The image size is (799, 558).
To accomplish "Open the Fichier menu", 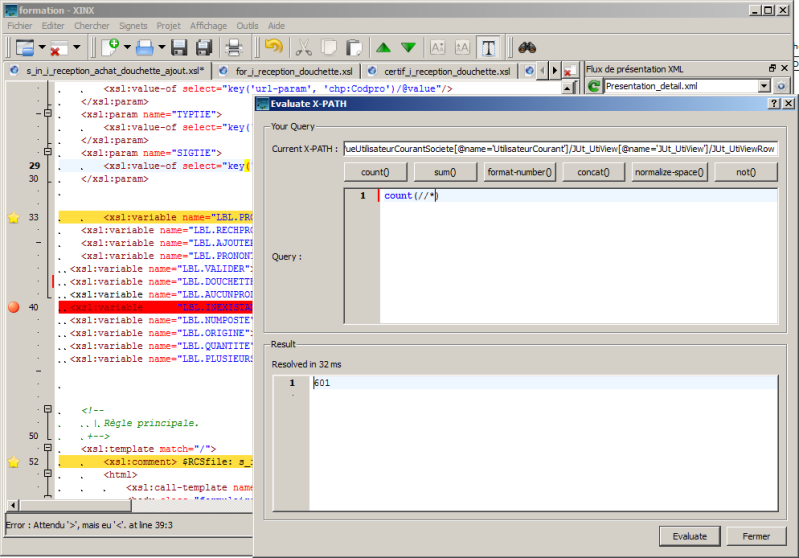I will [x=19, y=26].
